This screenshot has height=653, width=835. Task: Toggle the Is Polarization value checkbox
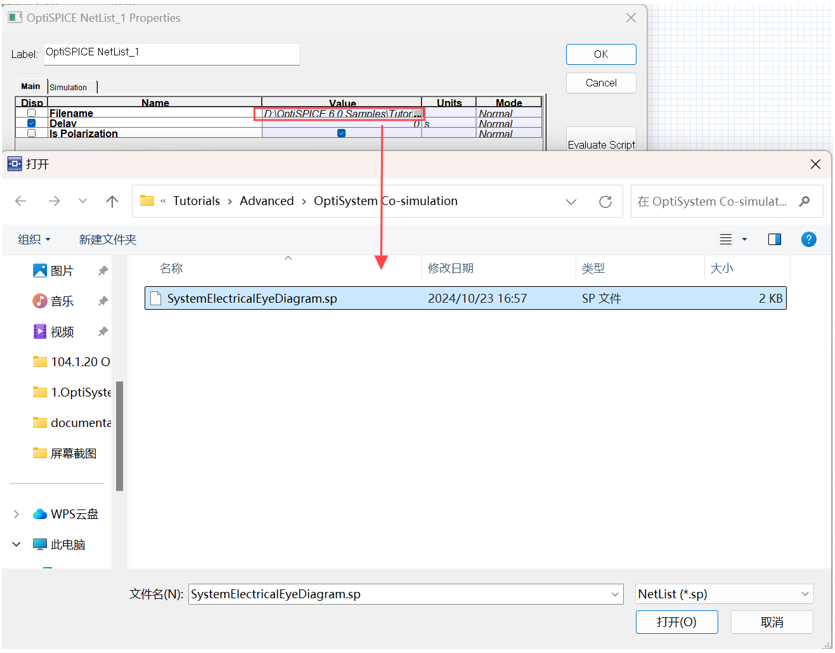coord(341,134)
